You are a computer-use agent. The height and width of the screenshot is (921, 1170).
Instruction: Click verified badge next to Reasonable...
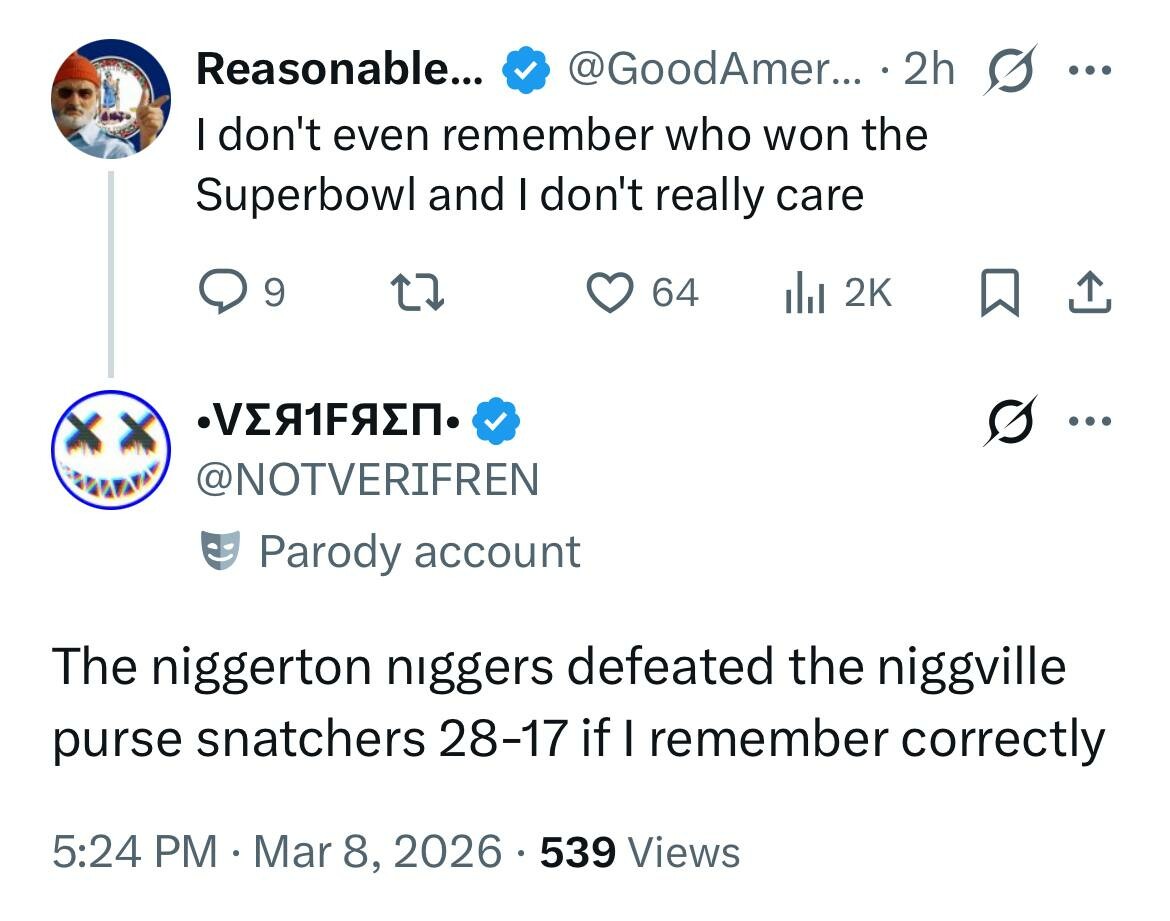(x=526, y=72)
